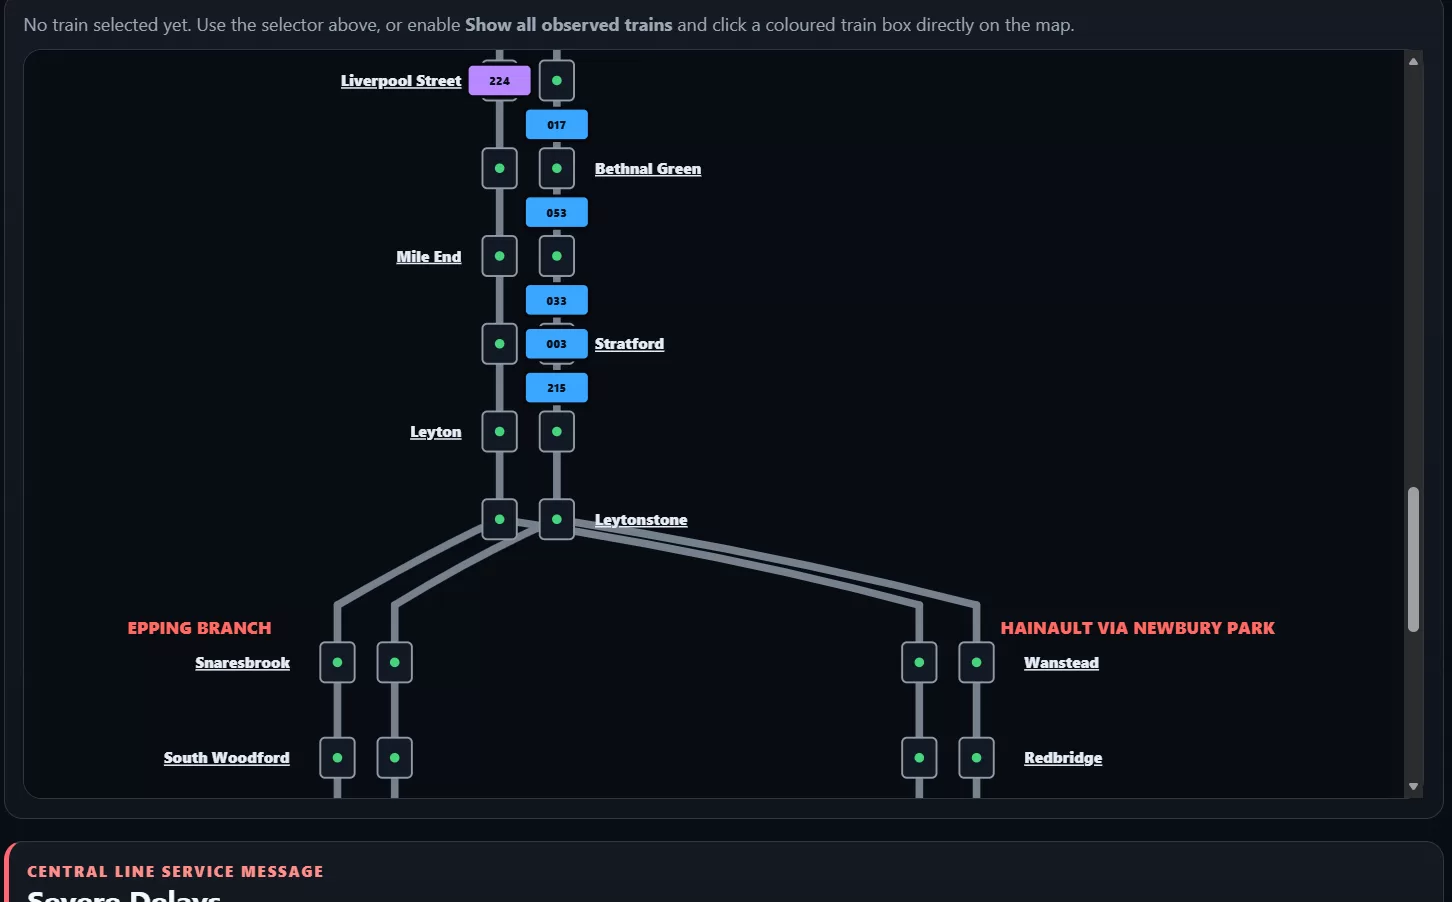
Task: Click the Liverpool Street right-track station node
Action: click(x=557, y=81)
